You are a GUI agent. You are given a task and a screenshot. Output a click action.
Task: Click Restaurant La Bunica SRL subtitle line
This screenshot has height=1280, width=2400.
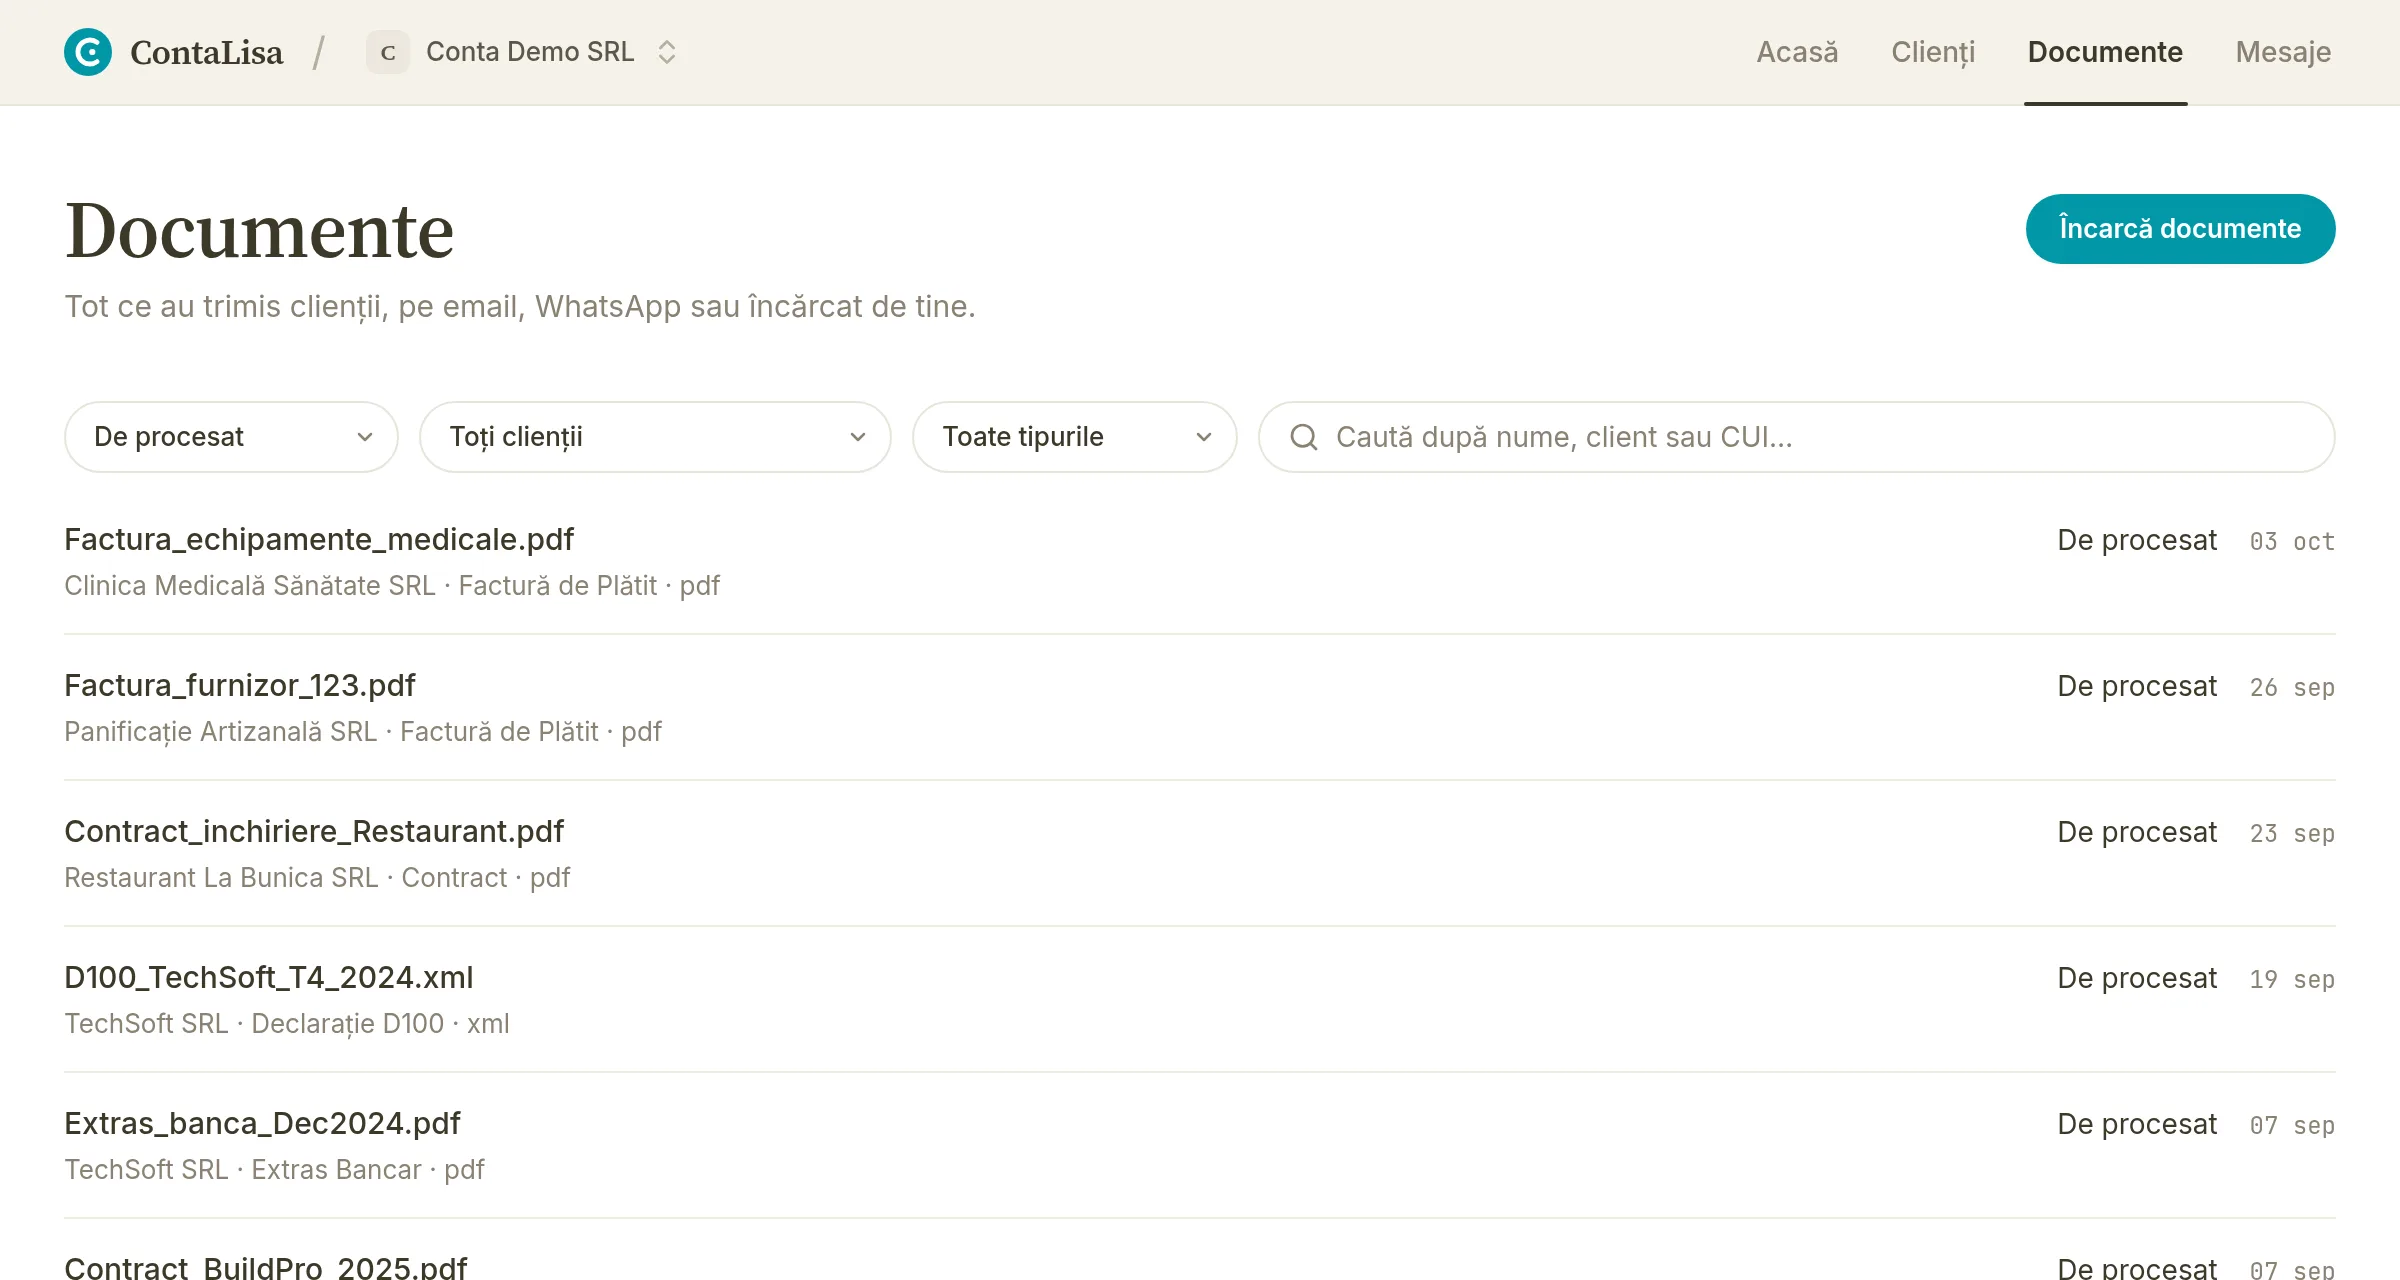coord(317,878)
